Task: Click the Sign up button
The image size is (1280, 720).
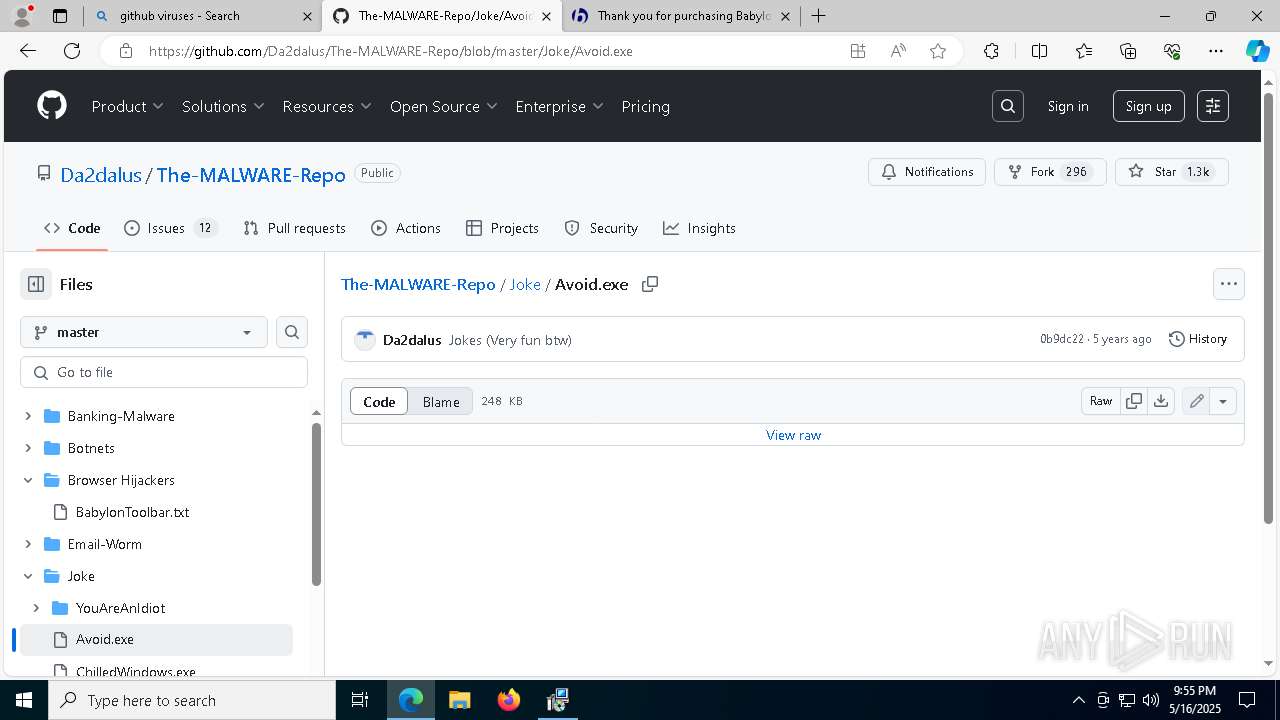Action: coord(1148,106)
